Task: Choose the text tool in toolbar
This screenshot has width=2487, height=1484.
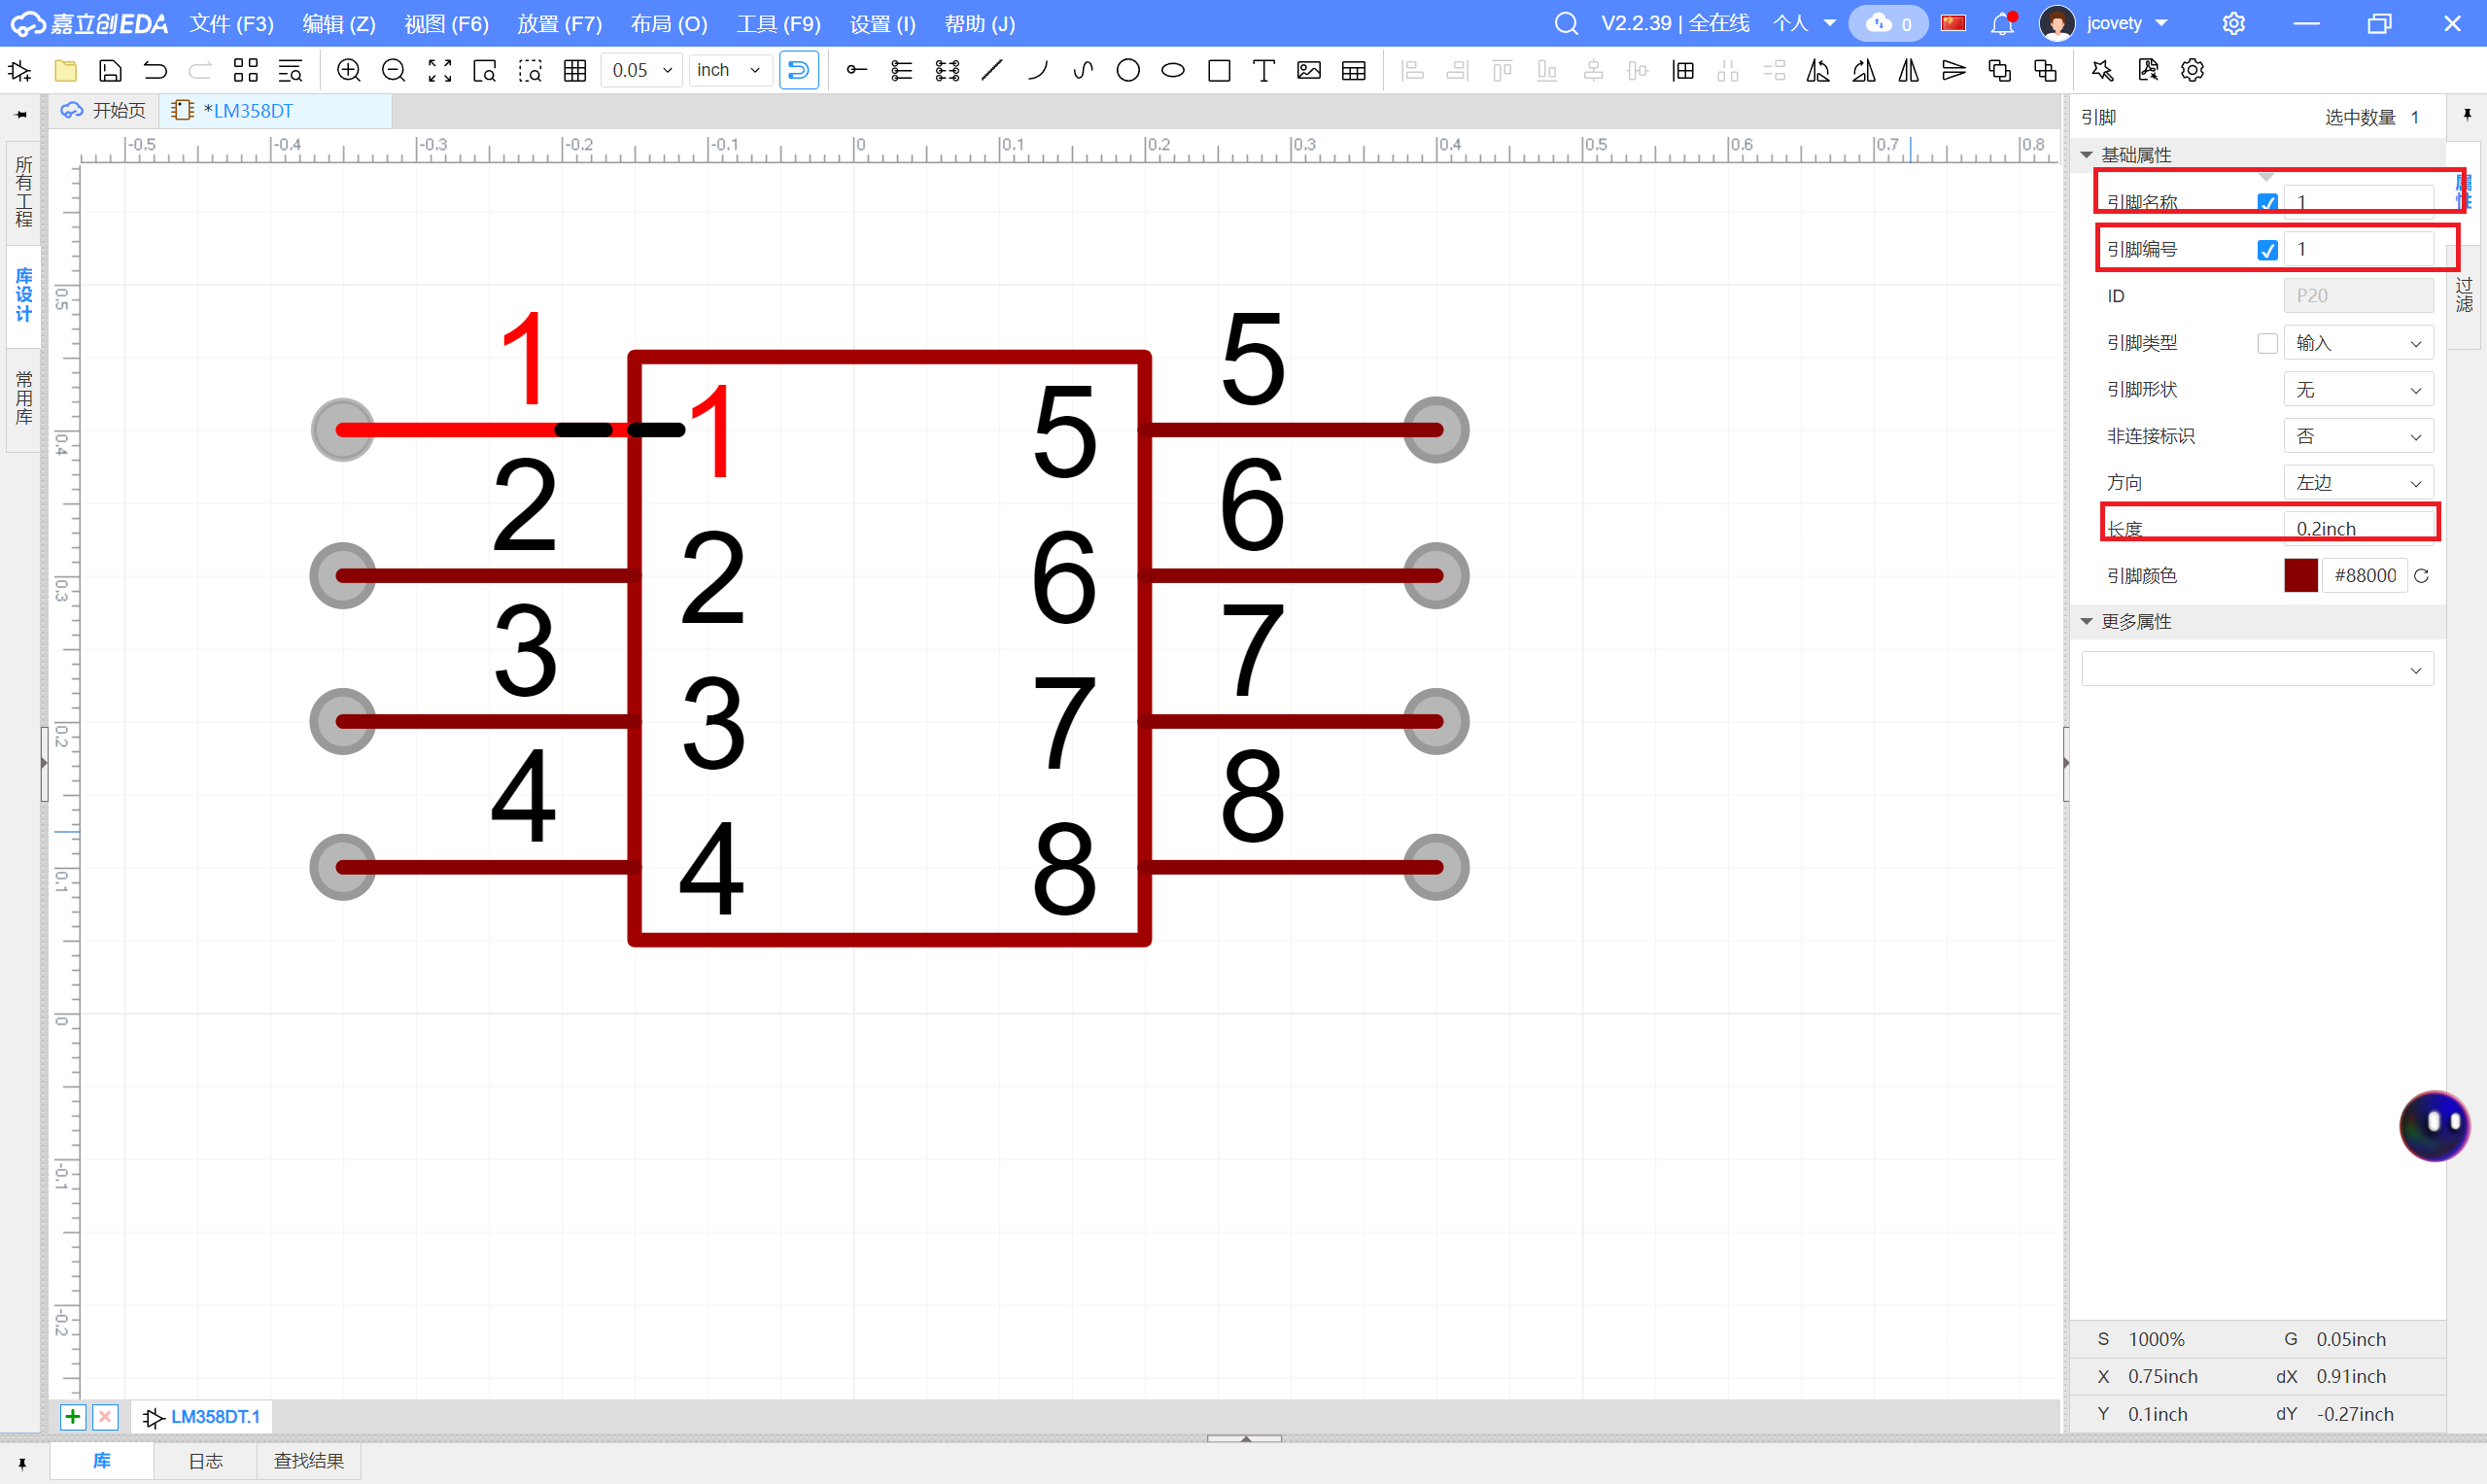Action: click(x=1263, y=70)
